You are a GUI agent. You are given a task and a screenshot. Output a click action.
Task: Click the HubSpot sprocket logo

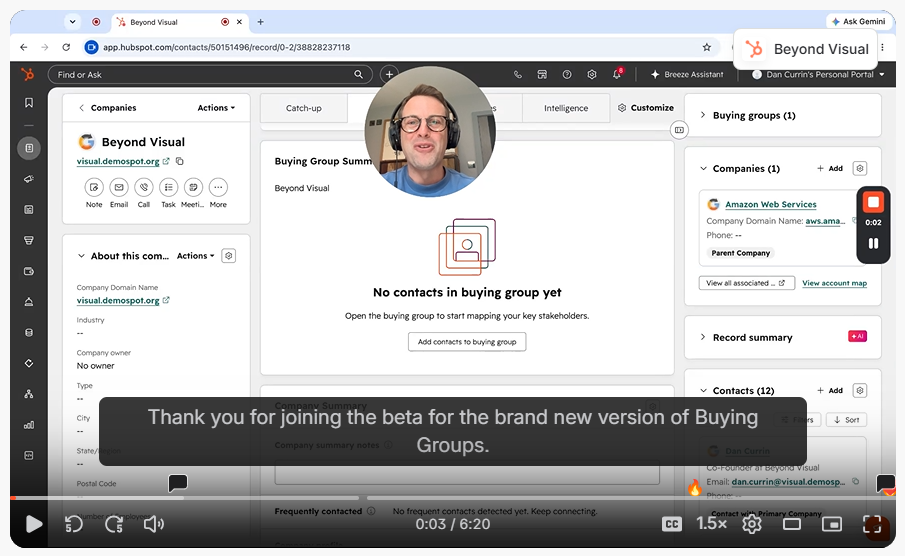click(x=28, y=74)
